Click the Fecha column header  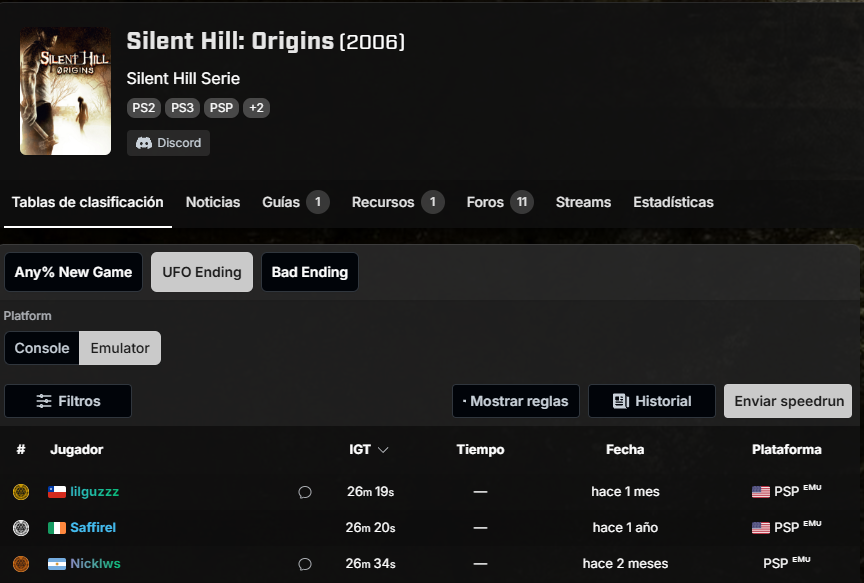(625, 450)
